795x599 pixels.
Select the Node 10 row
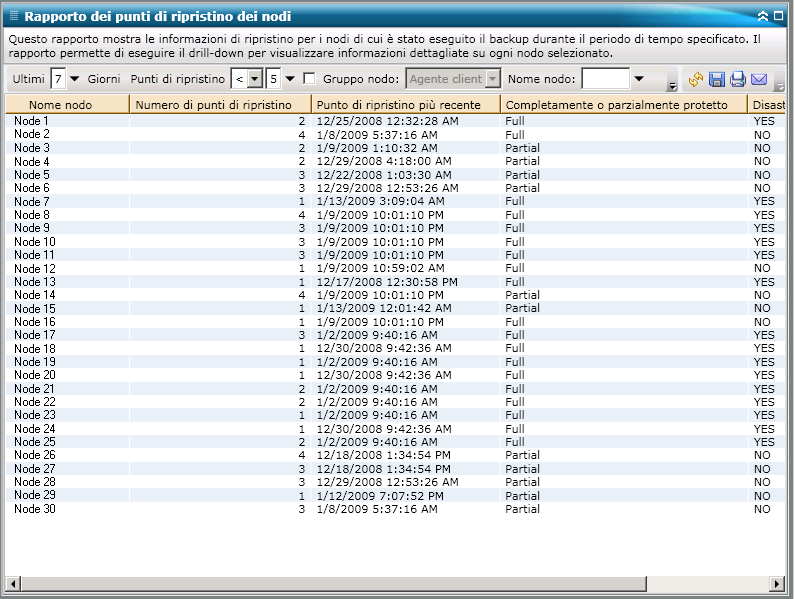(395, 241)
